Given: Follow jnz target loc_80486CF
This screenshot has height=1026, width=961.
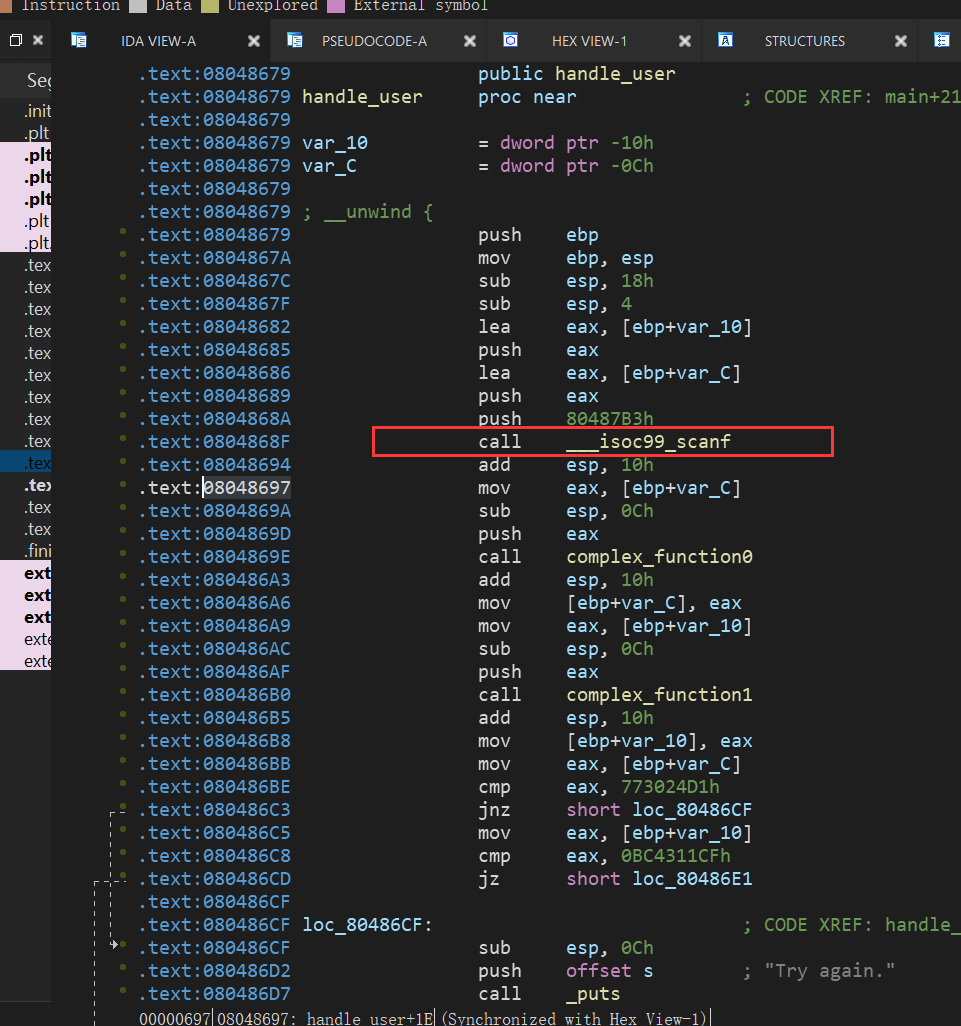Looking at the screenshot, I should click(692, 810).
